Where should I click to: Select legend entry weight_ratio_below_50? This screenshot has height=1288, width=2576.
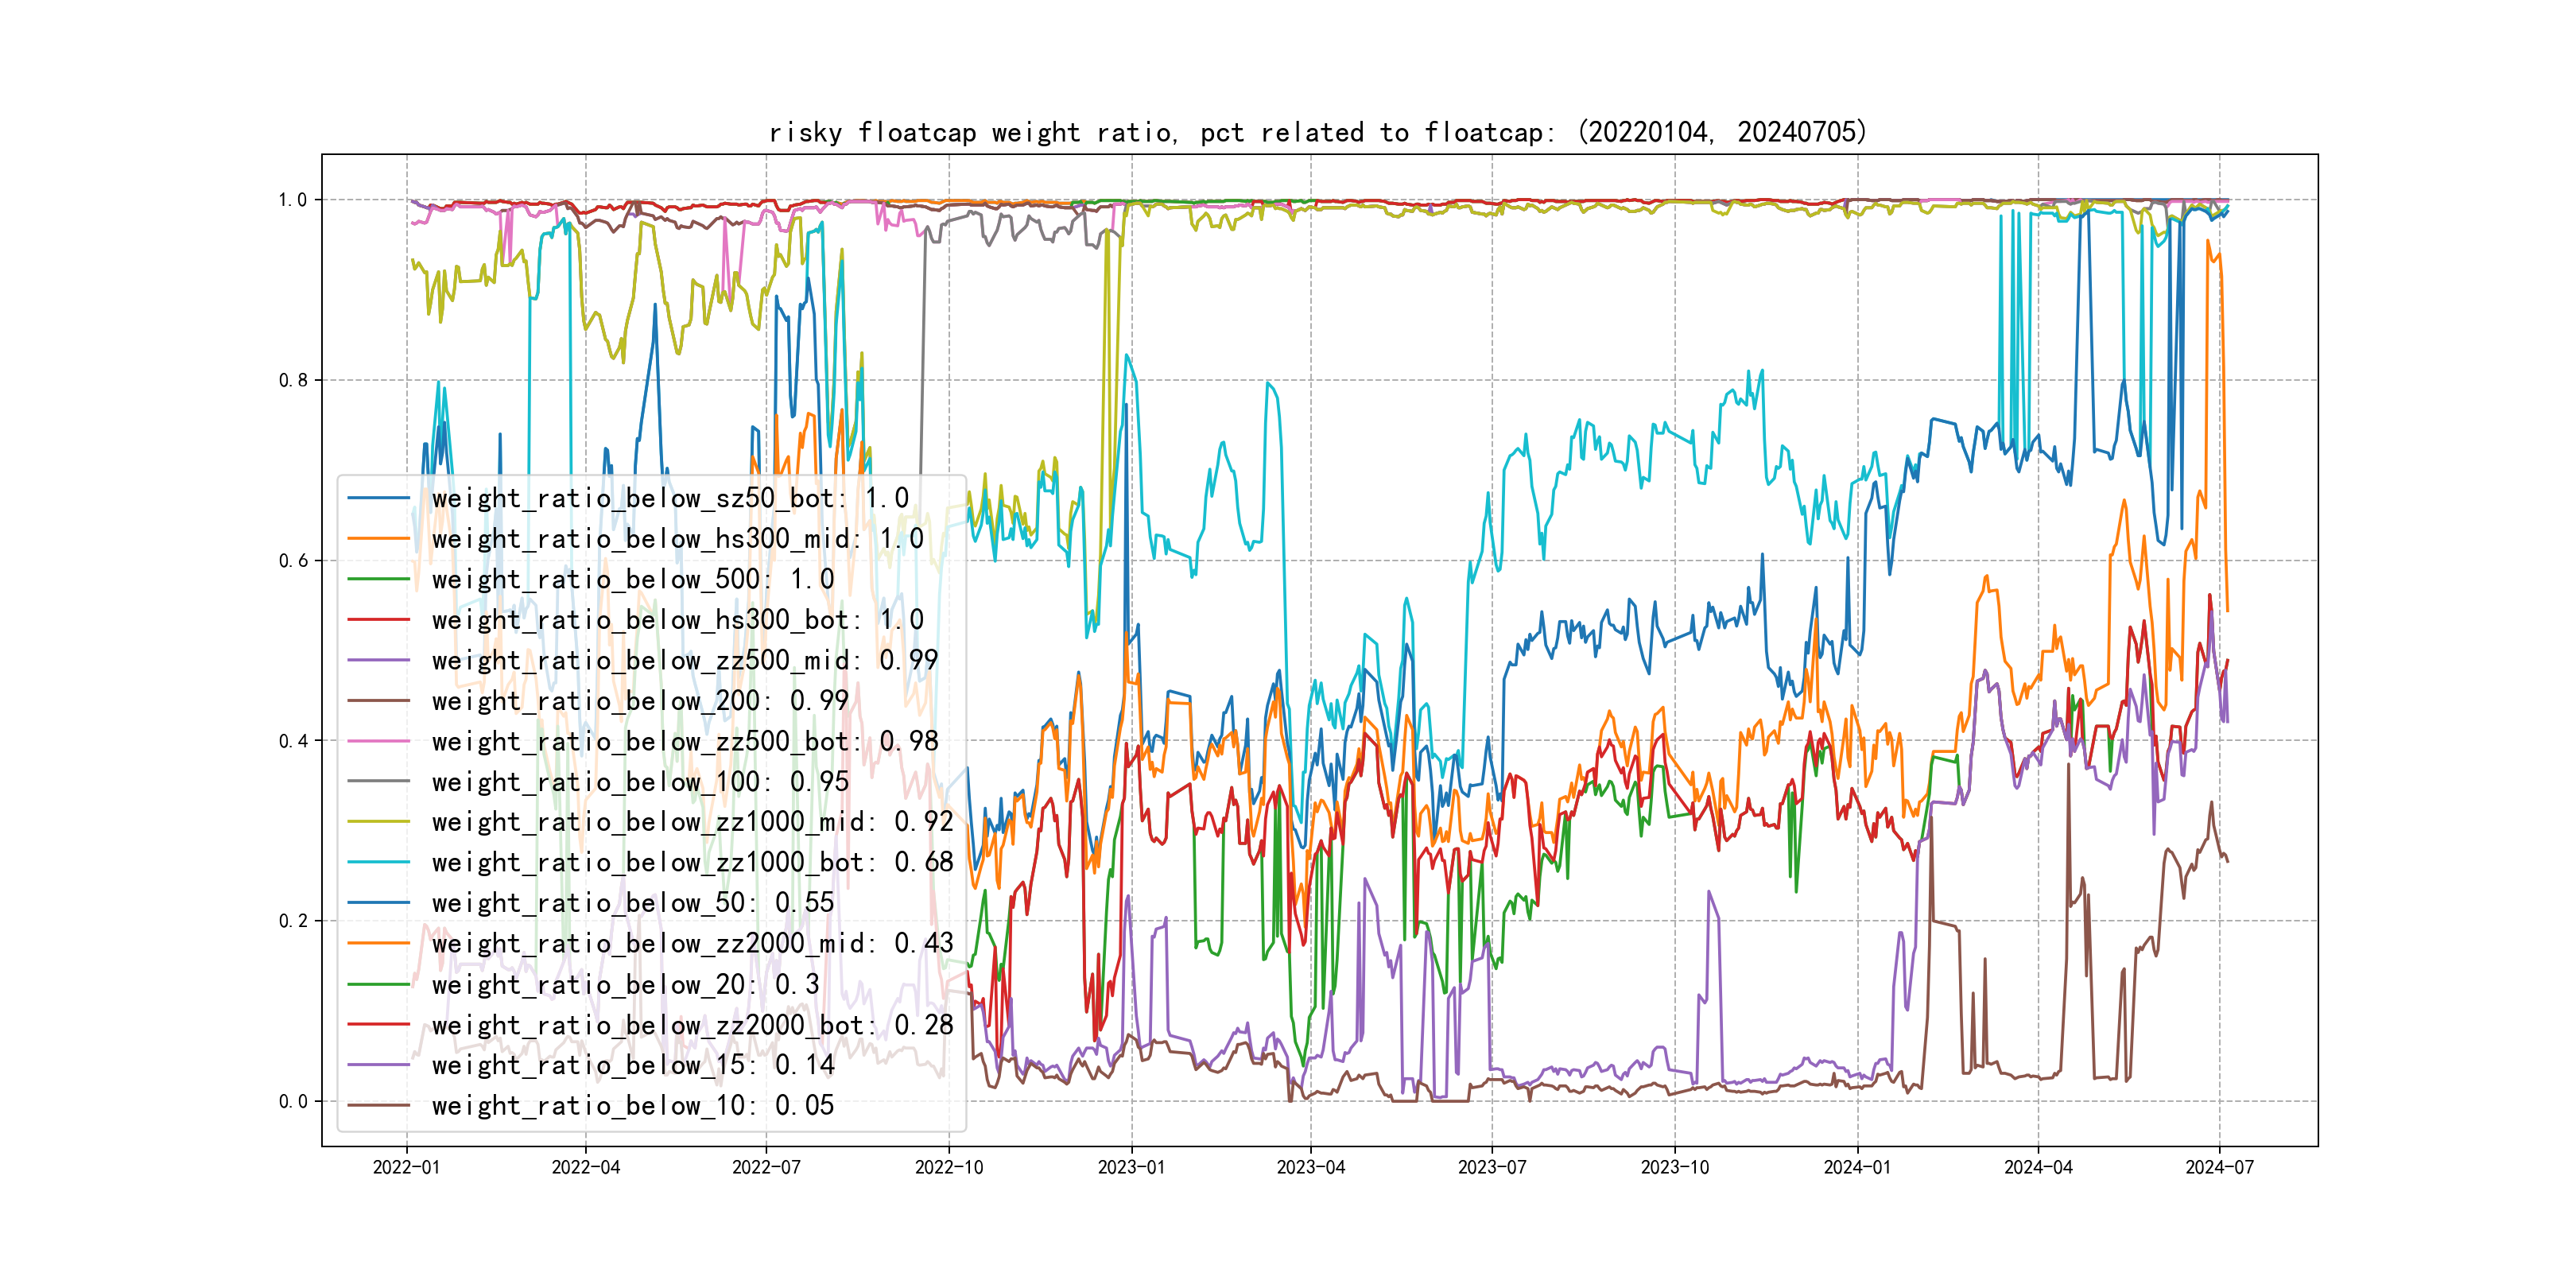(632, 903)
